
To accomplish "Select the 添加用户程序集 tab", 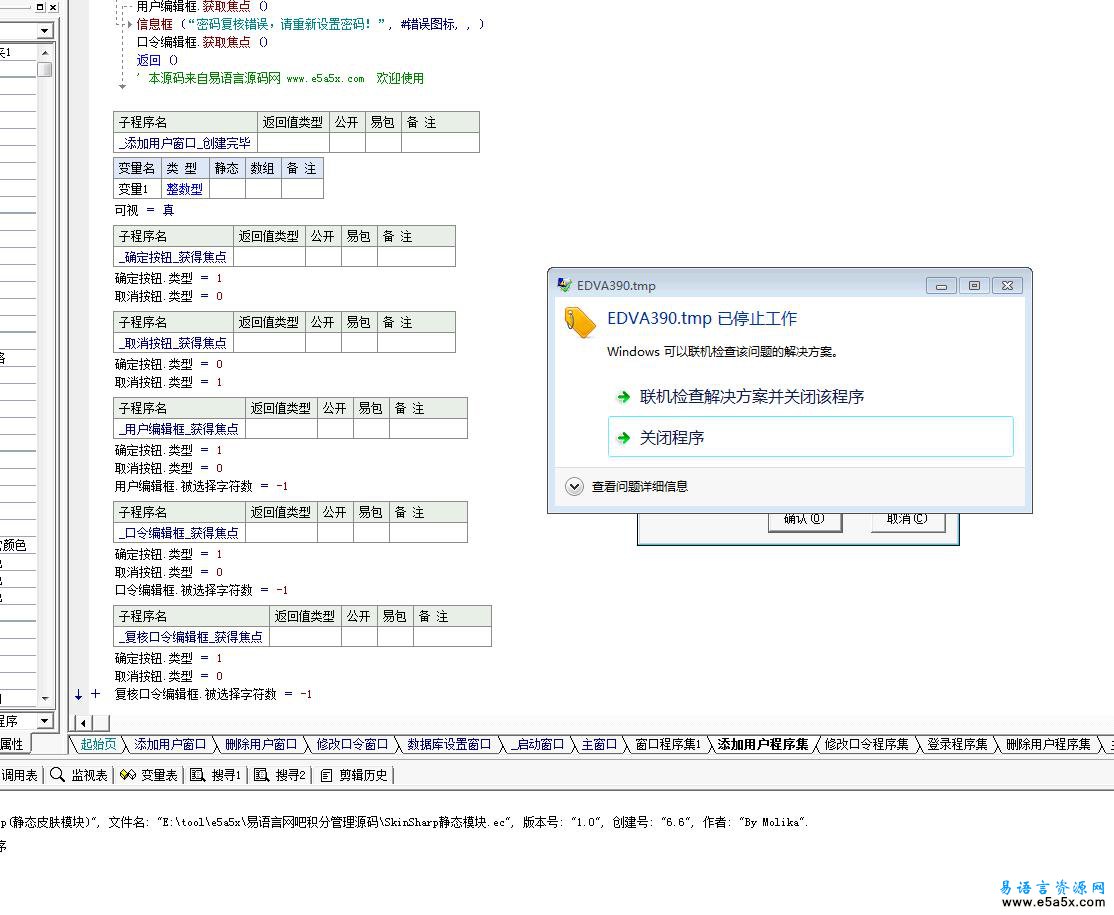I will click(x=762, y=744).
